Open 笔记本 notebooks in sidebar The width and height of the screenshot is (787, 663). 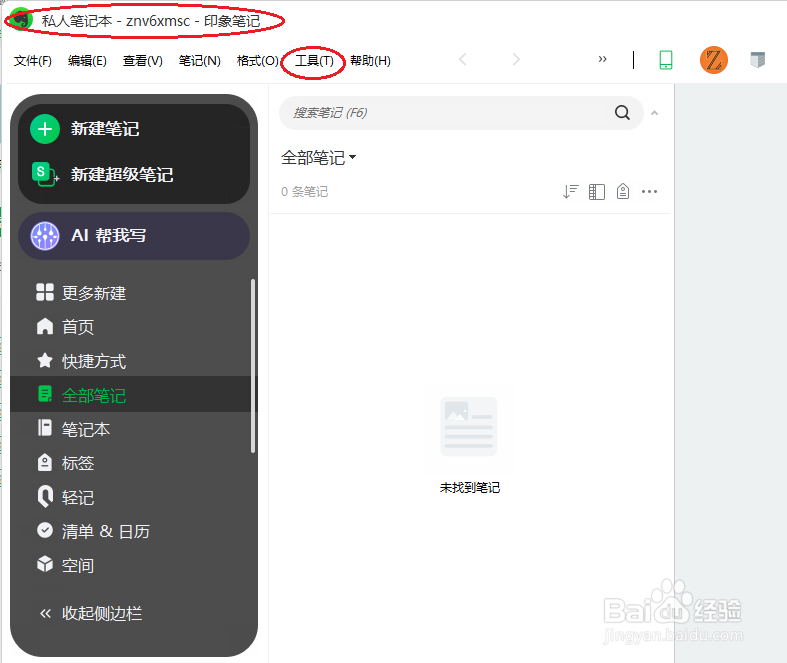click(133, 429)
